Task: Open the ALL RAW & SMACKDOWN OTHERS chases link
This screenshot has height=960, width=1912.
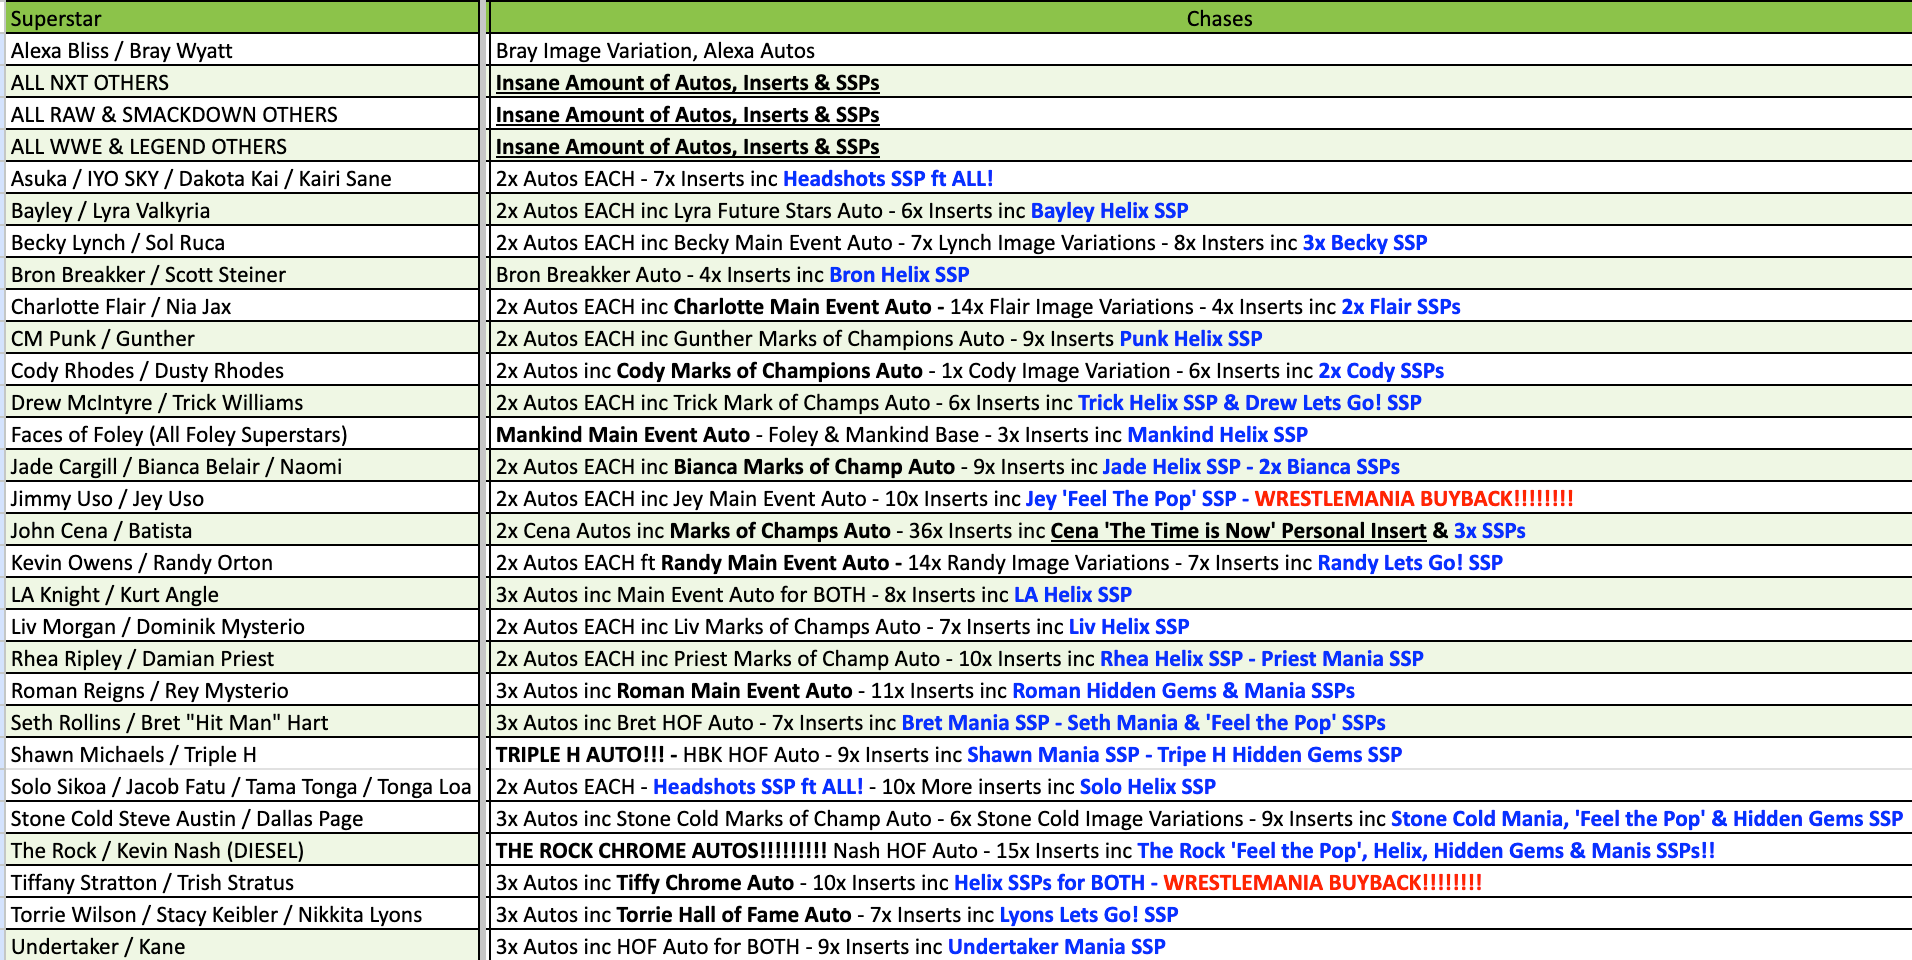Action: [687, 115]
